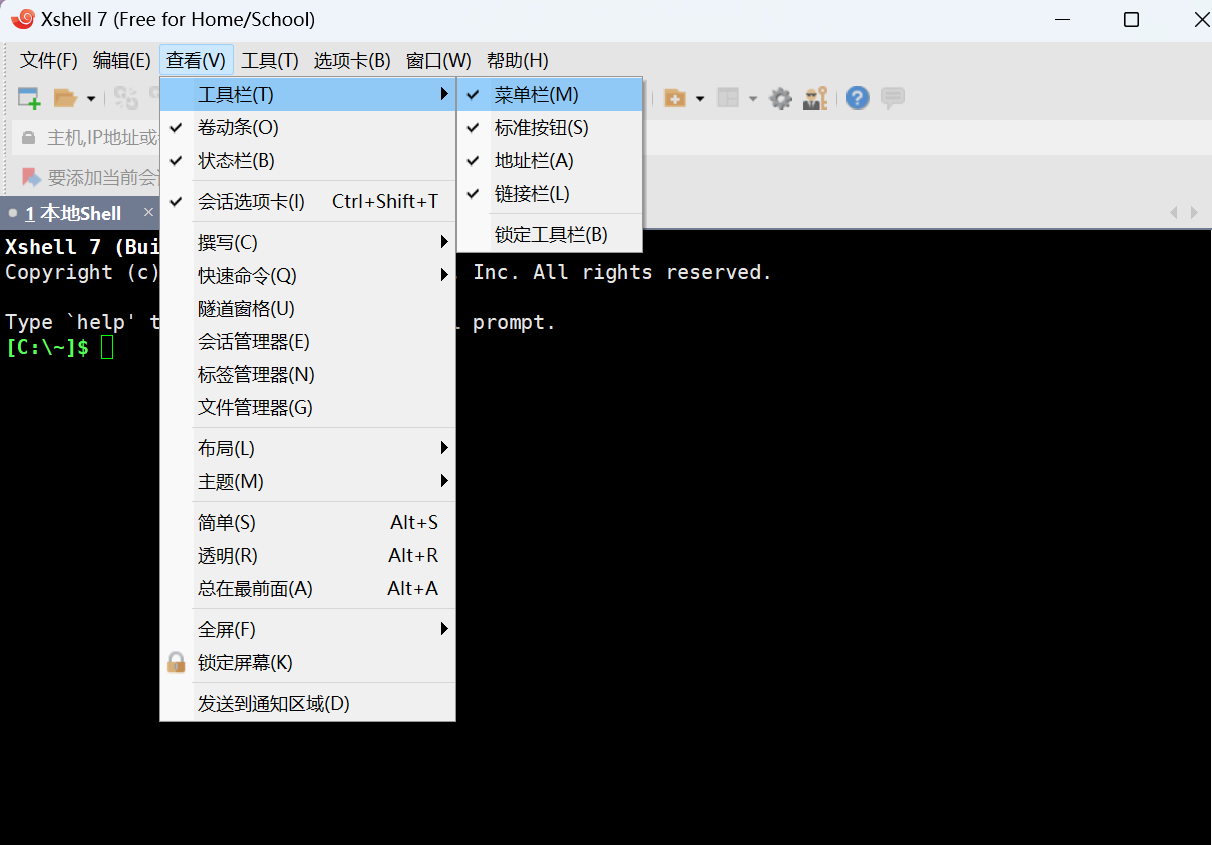This screenshot has width=1212, height=845.
Task: Click the terminal prompt [C:\~]$ line
Action: click(47, 347)
